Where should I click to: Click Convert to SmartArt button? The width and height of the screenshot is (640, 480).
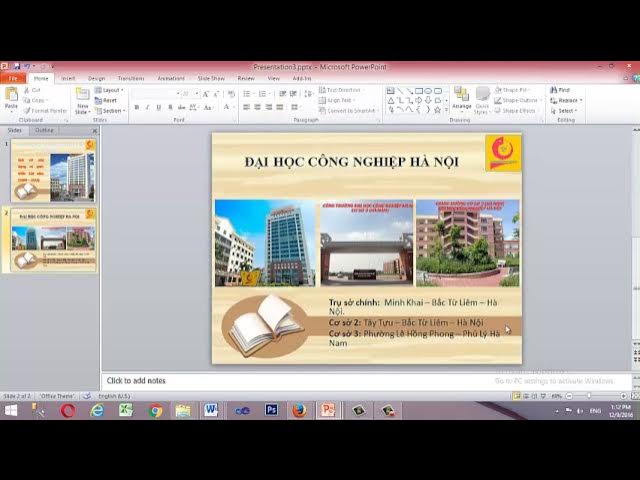click(347, 111)
